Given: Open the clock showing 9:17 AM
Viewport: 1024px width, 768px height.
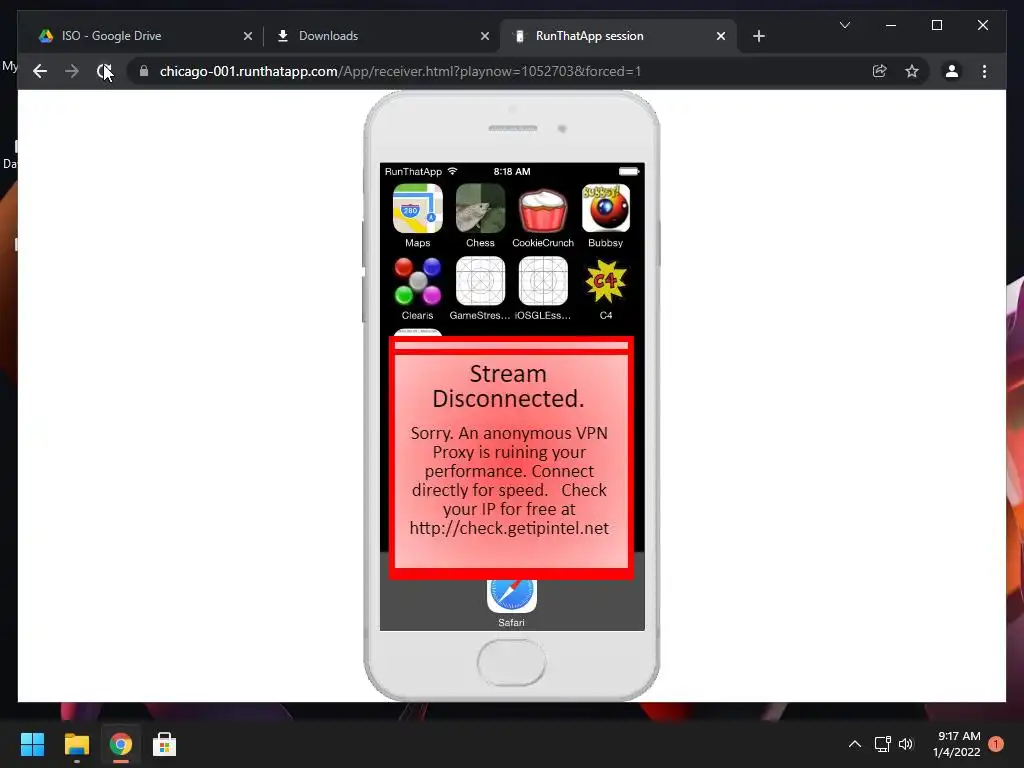Looking at the screenshot, I should click(957, 744).
